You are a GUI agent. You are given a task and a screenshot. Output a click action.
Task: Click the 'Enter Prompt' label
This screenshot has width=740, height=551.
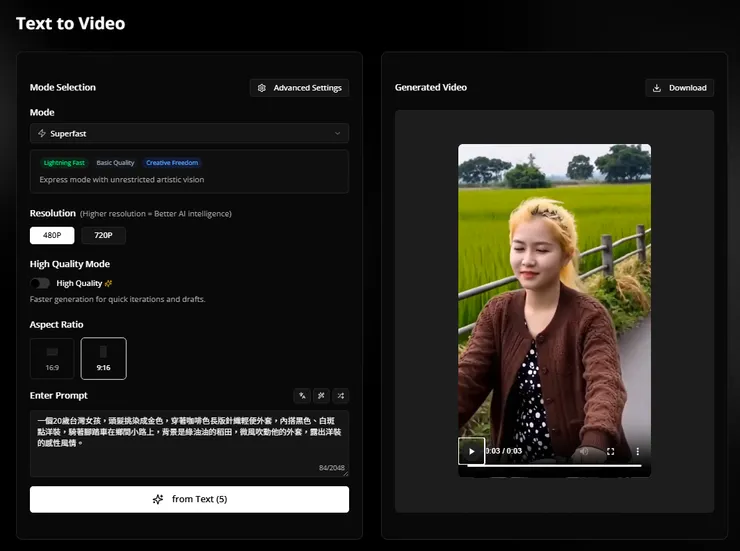59,395
